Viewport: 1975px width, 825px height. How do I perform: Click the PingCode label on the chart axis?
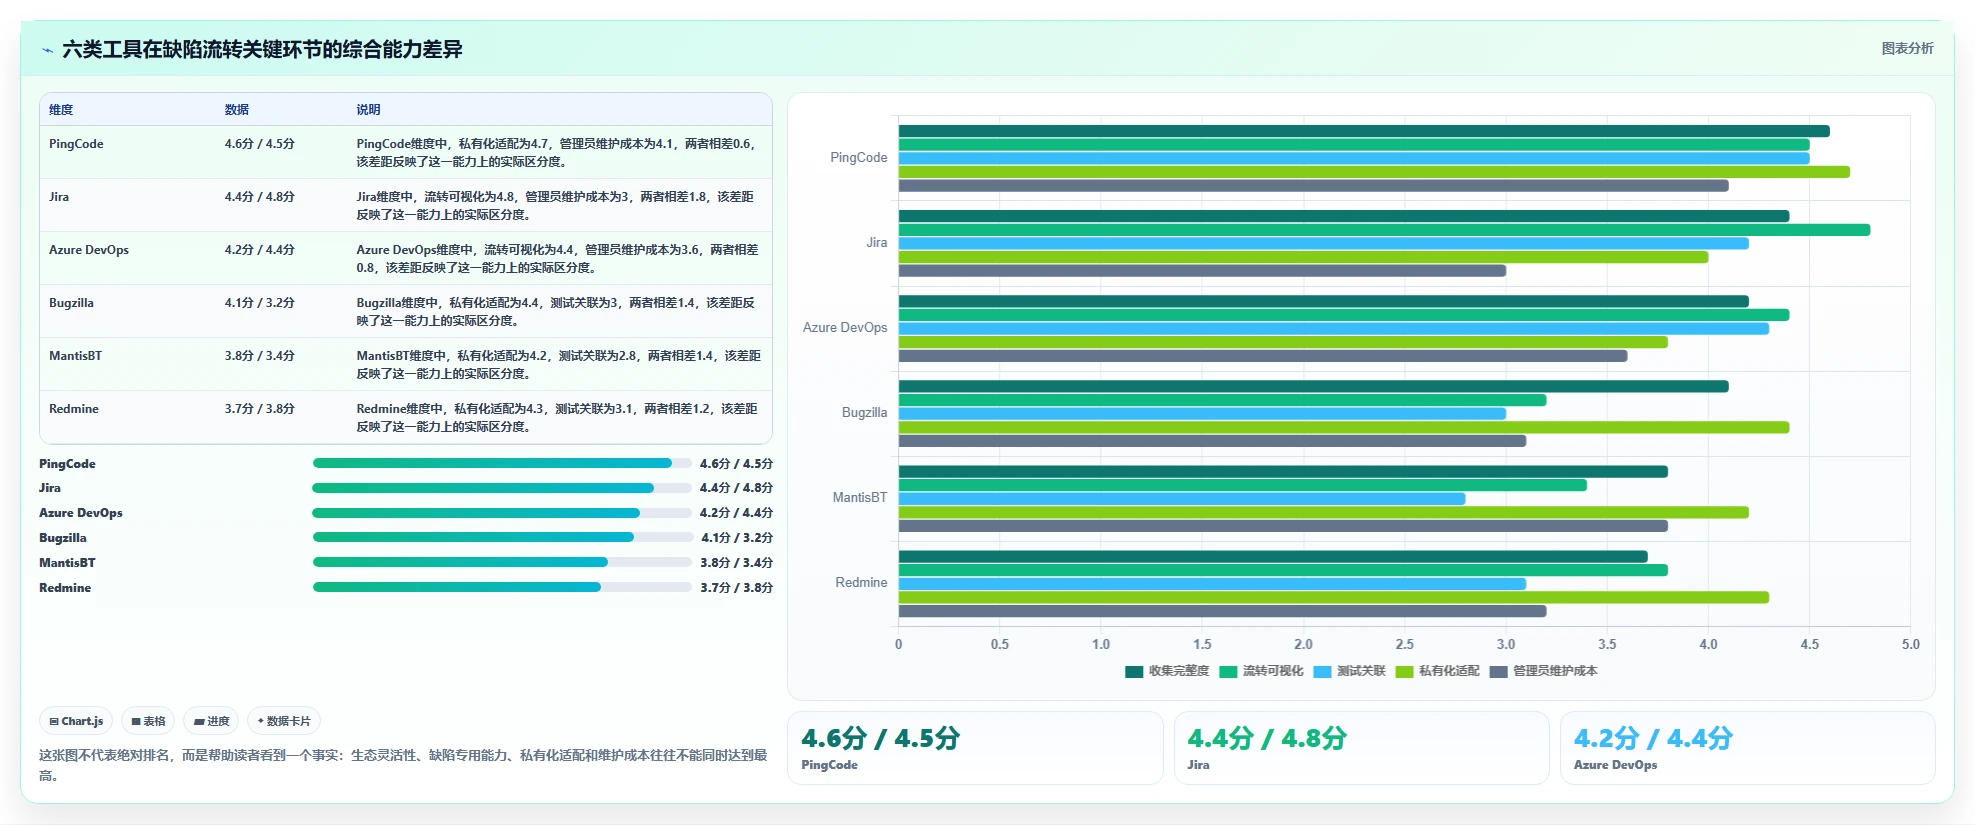point(858,158)
